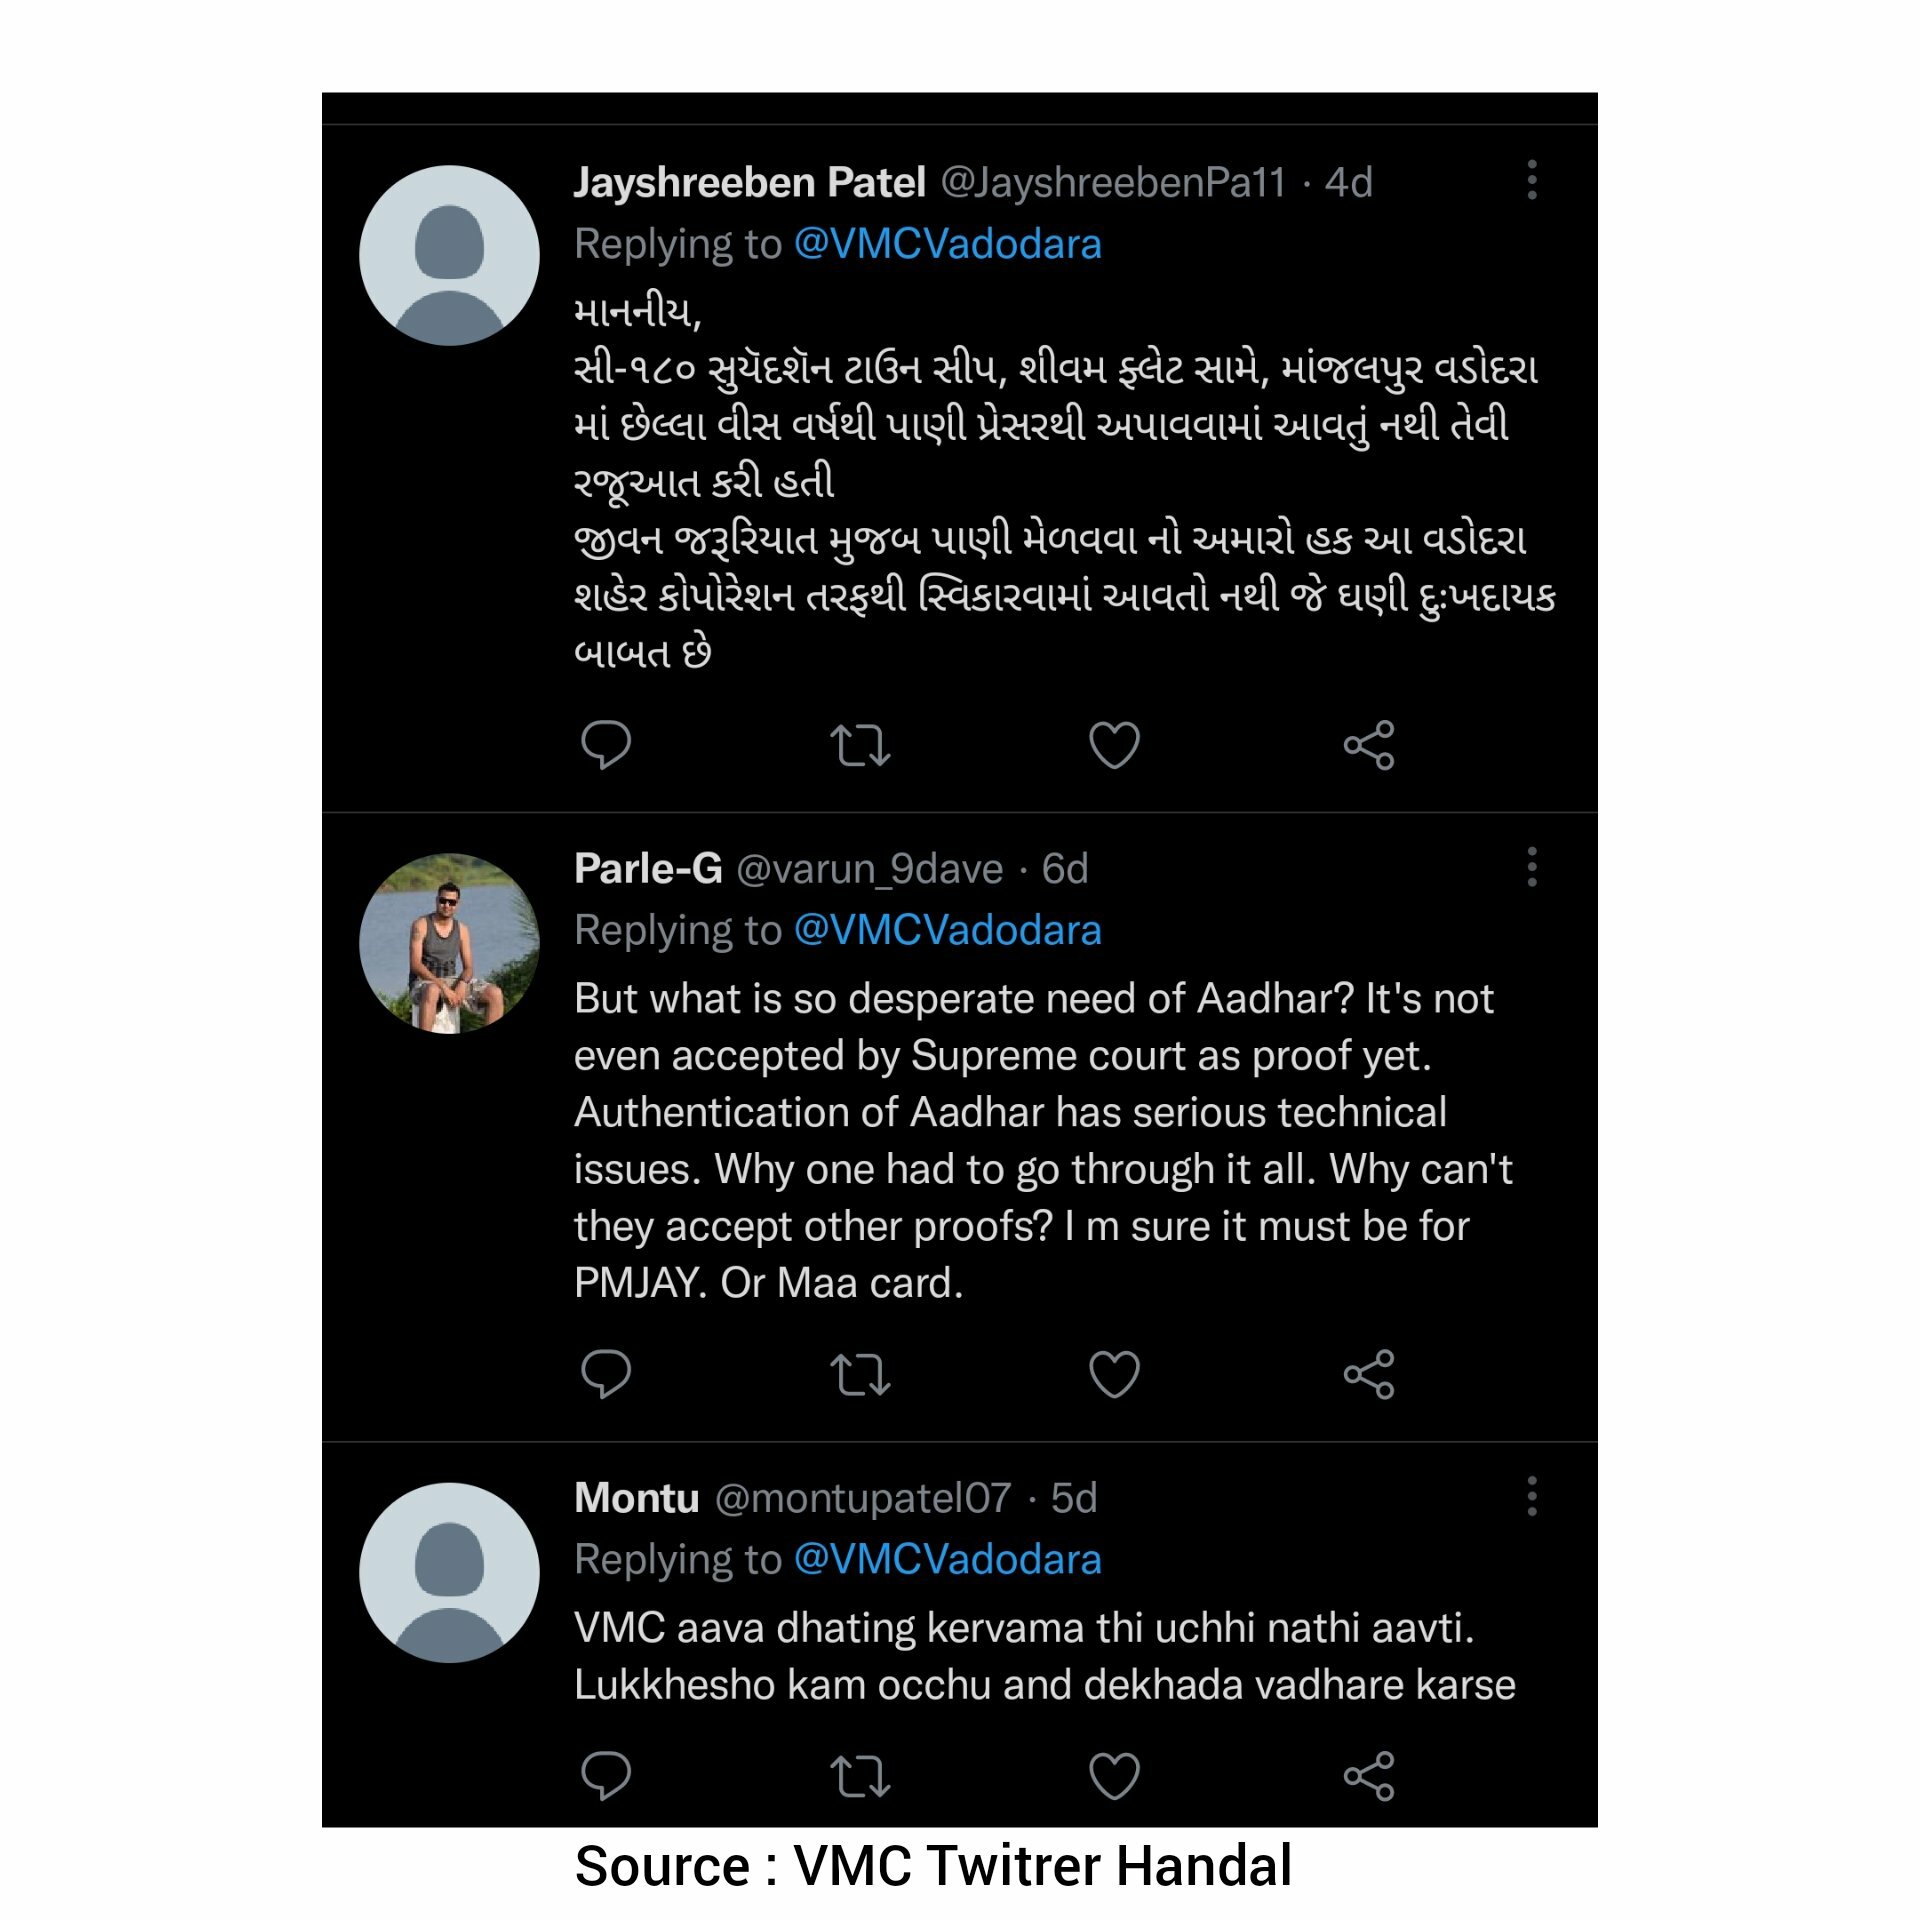Share Montu's tweet
The height and width of the screenshot is (1920, 1920).
(x=1369, y=1776)
